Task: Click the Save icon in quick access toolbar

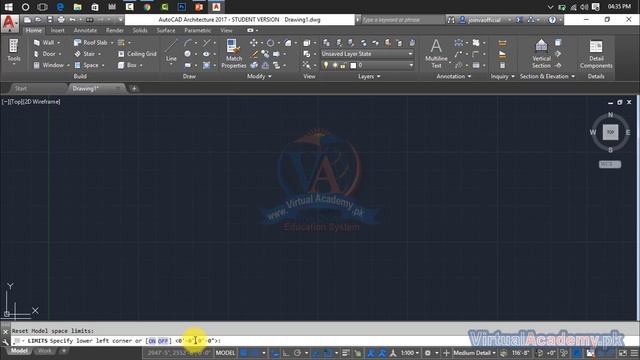Action: pyautogui.click(x=50, y=20)
